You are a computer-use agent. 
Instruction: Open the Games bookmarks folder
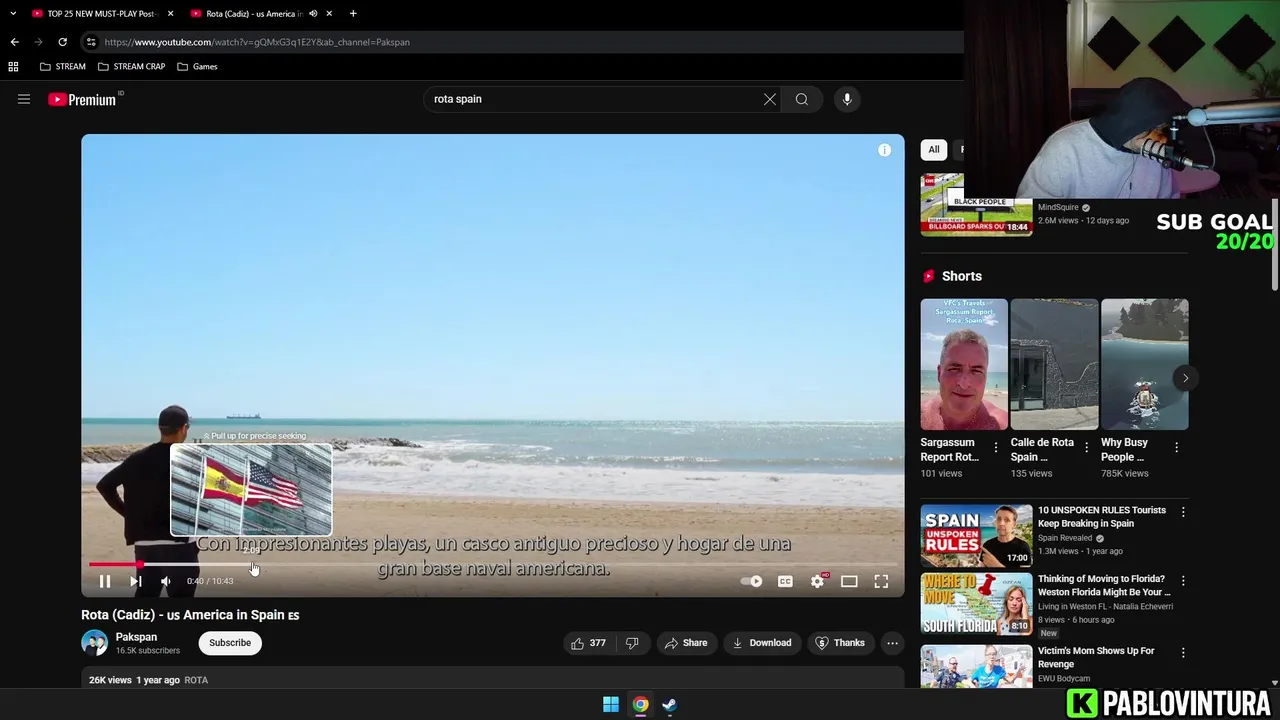point(197,67)
